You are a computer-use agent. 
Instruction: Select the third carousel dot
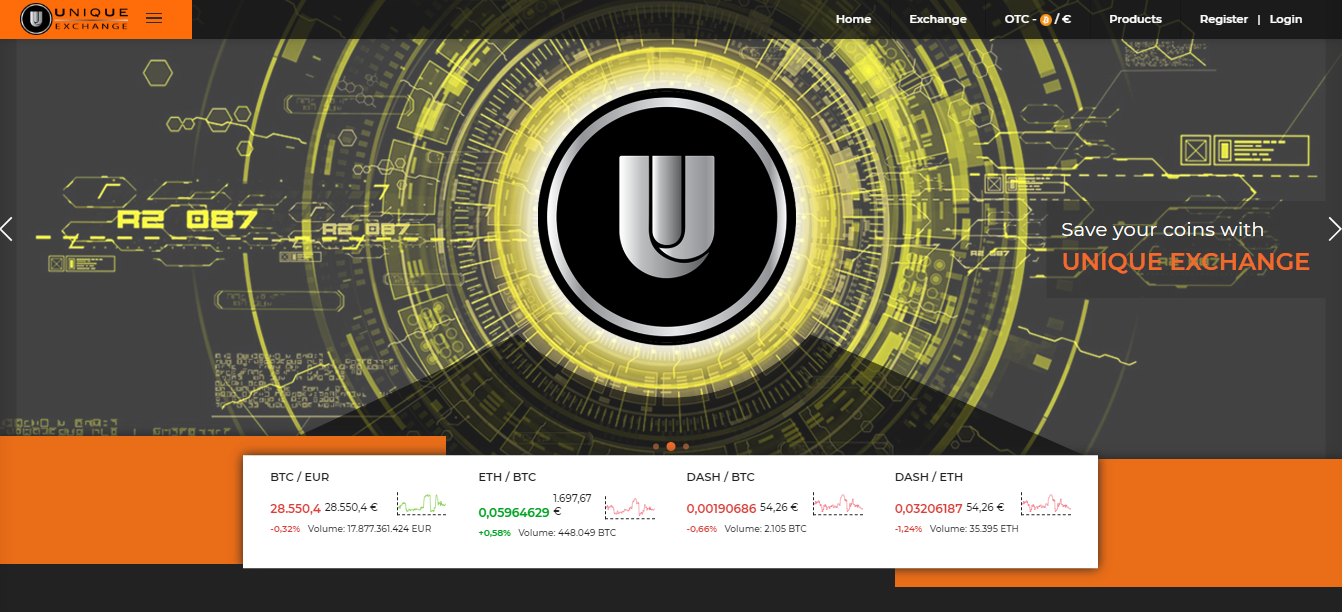686,446
